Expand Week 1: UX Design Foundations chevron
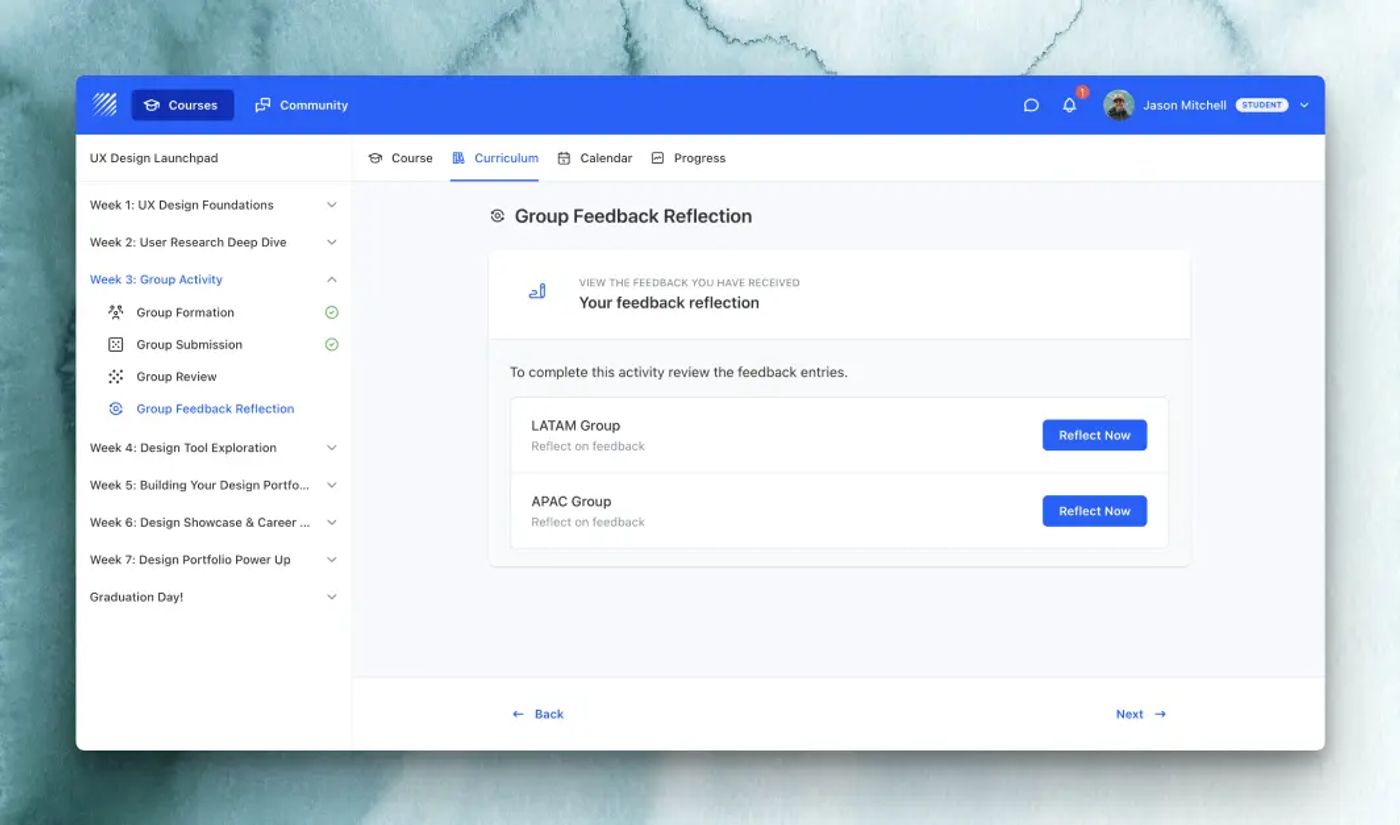 point(332,205)
